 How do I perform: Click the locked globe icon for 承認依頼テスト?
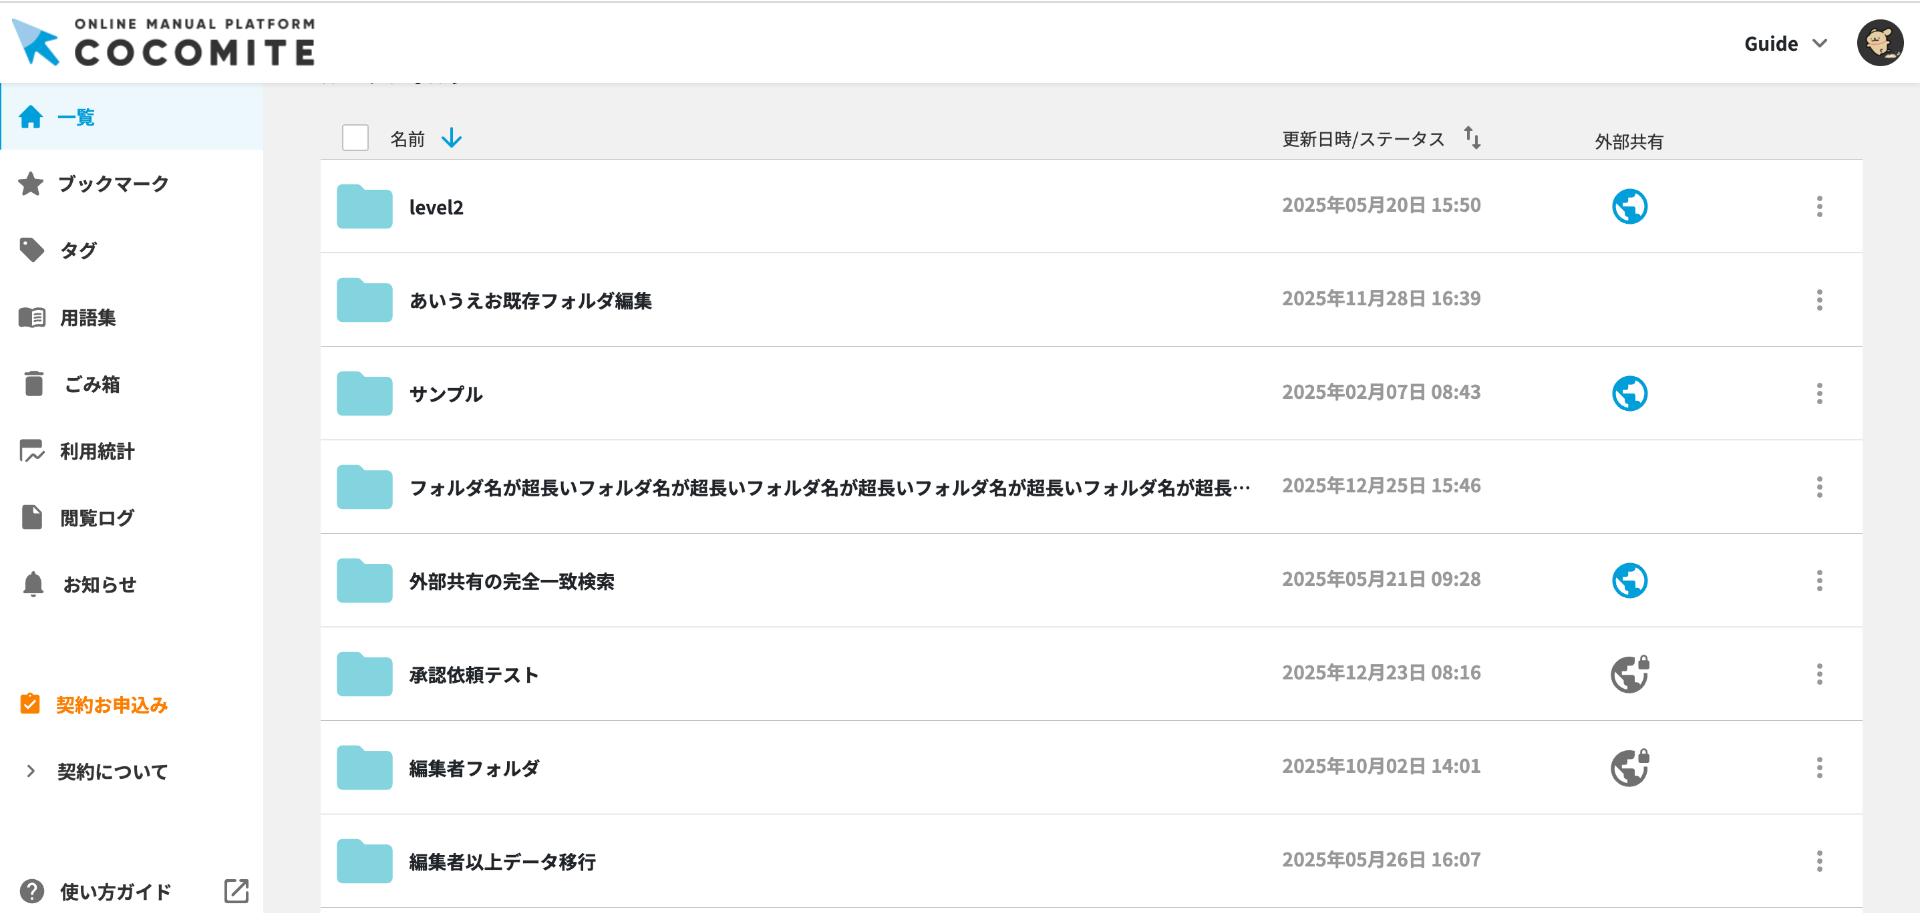click(x=1629, y=674)
